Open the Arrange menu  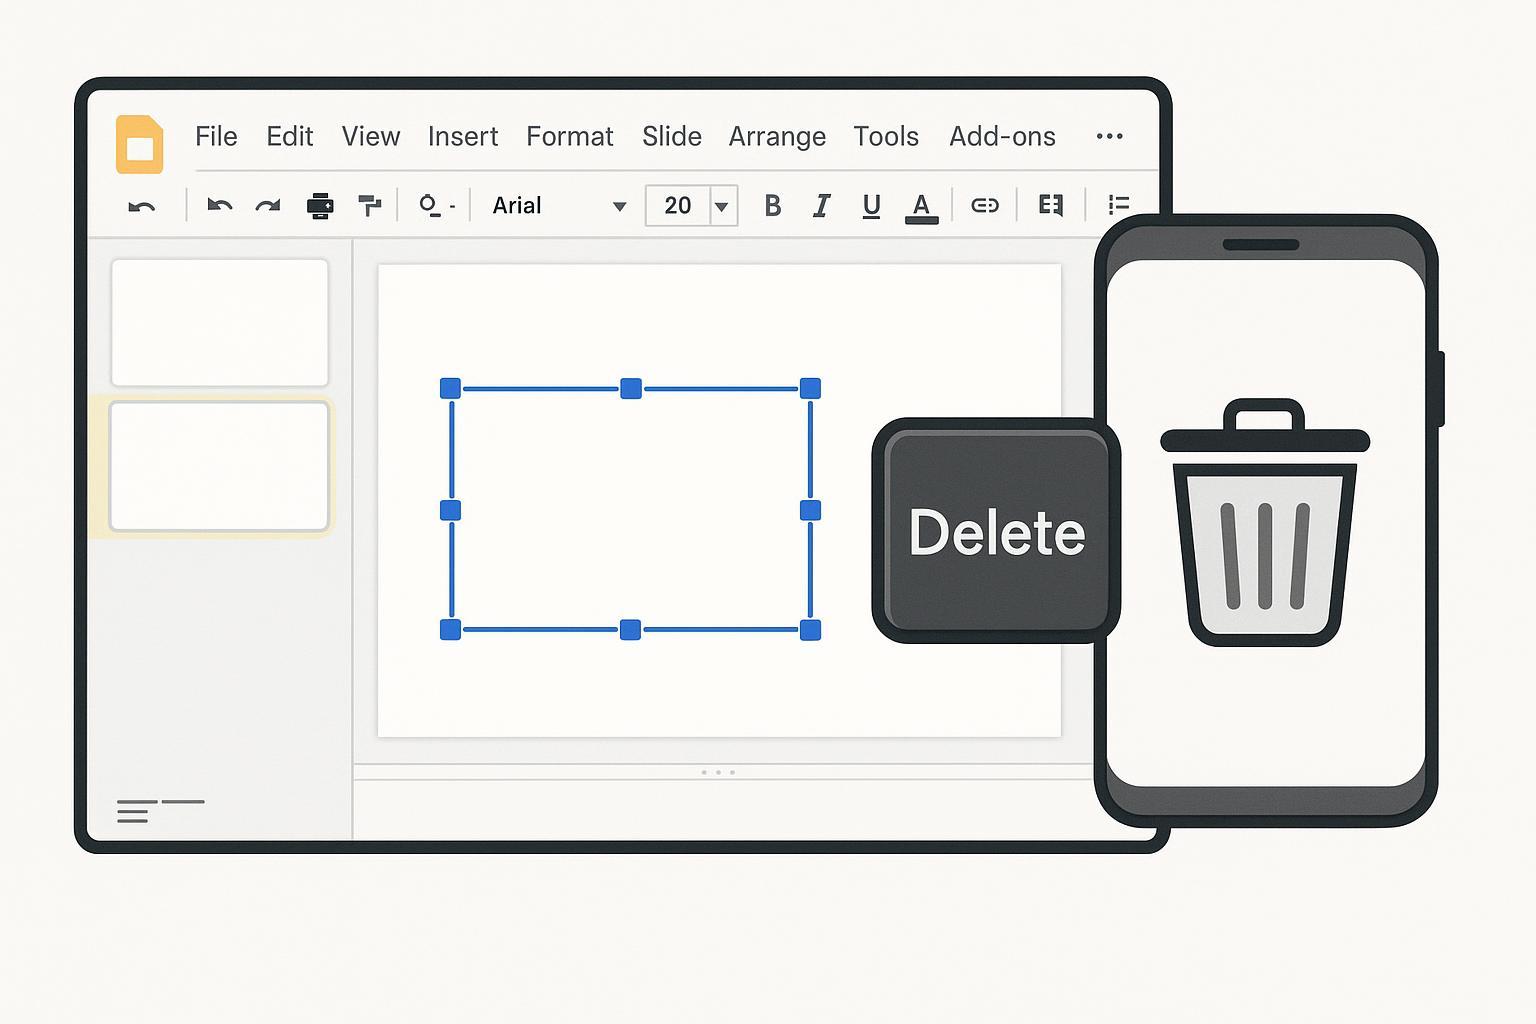[777, 136]
